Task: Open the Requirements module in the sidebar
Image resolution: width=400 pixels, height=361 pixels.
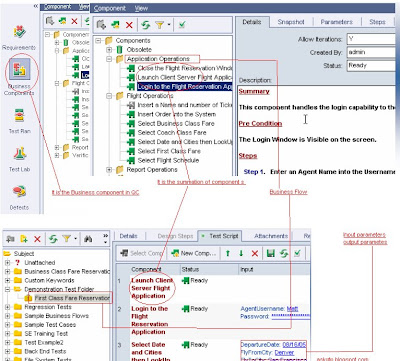Action: coord(19,37)
